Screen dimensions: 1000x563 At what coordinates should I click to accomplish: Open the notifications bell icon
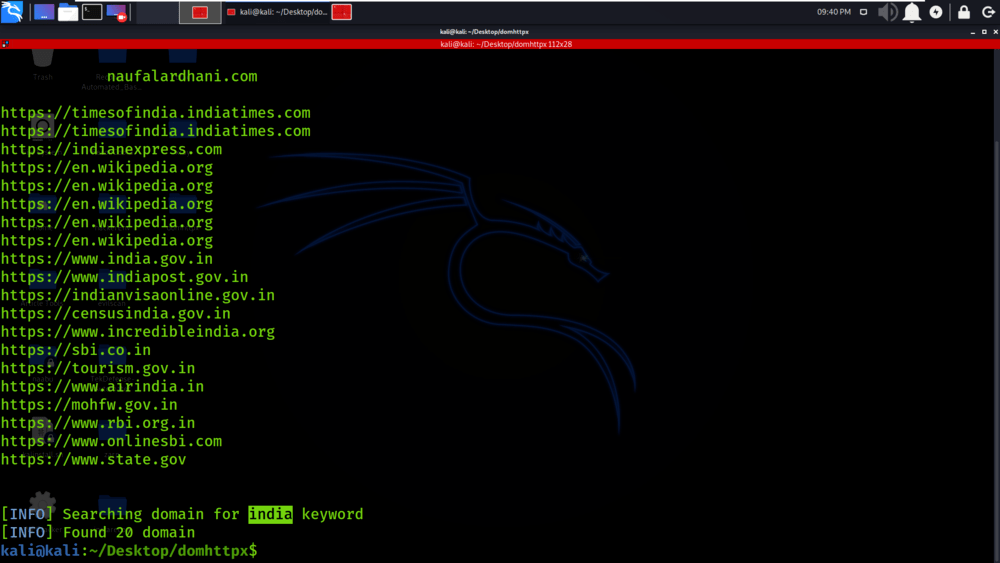pyautogui.click(x=912, y=12)
